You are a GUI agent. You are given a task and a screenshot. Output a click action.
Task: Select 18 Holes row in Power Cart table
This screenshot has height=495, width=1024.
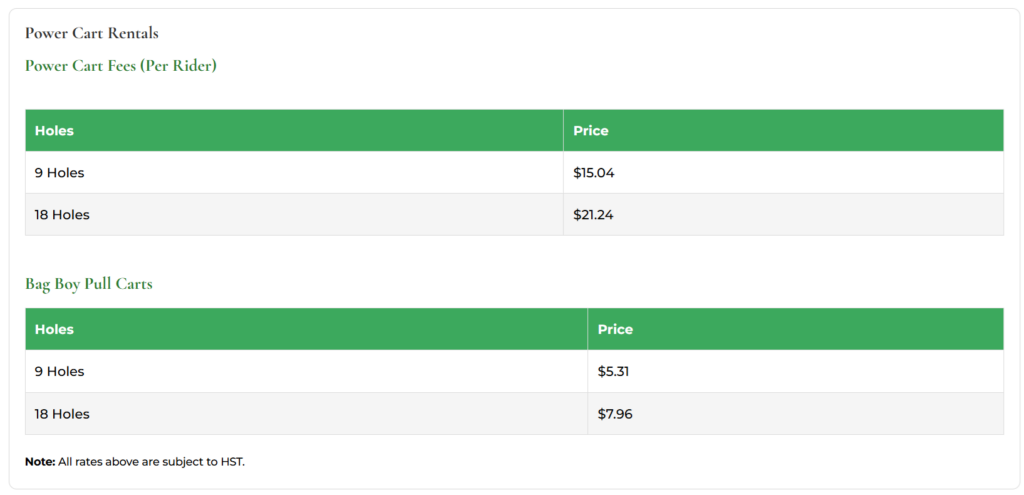tap(62, 215)
